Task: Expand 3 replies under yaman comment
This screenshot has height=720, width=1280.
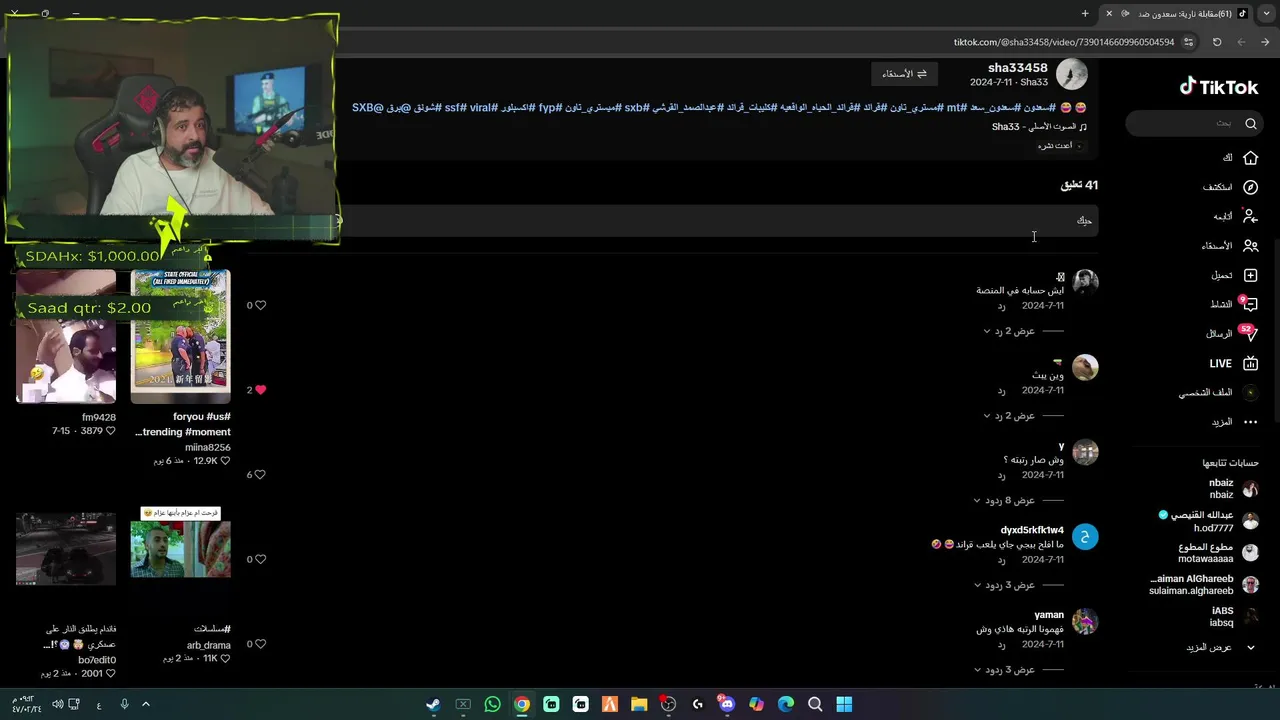Action: click(1005, 670)
